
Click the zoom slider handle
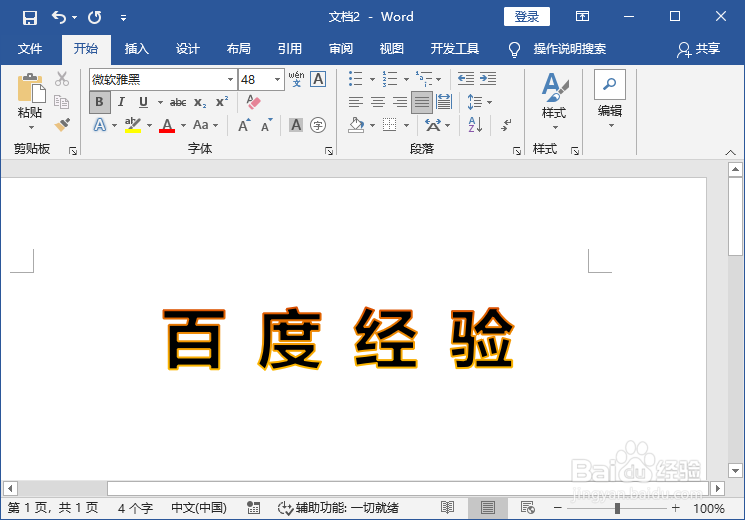click(x=617, y=509)
